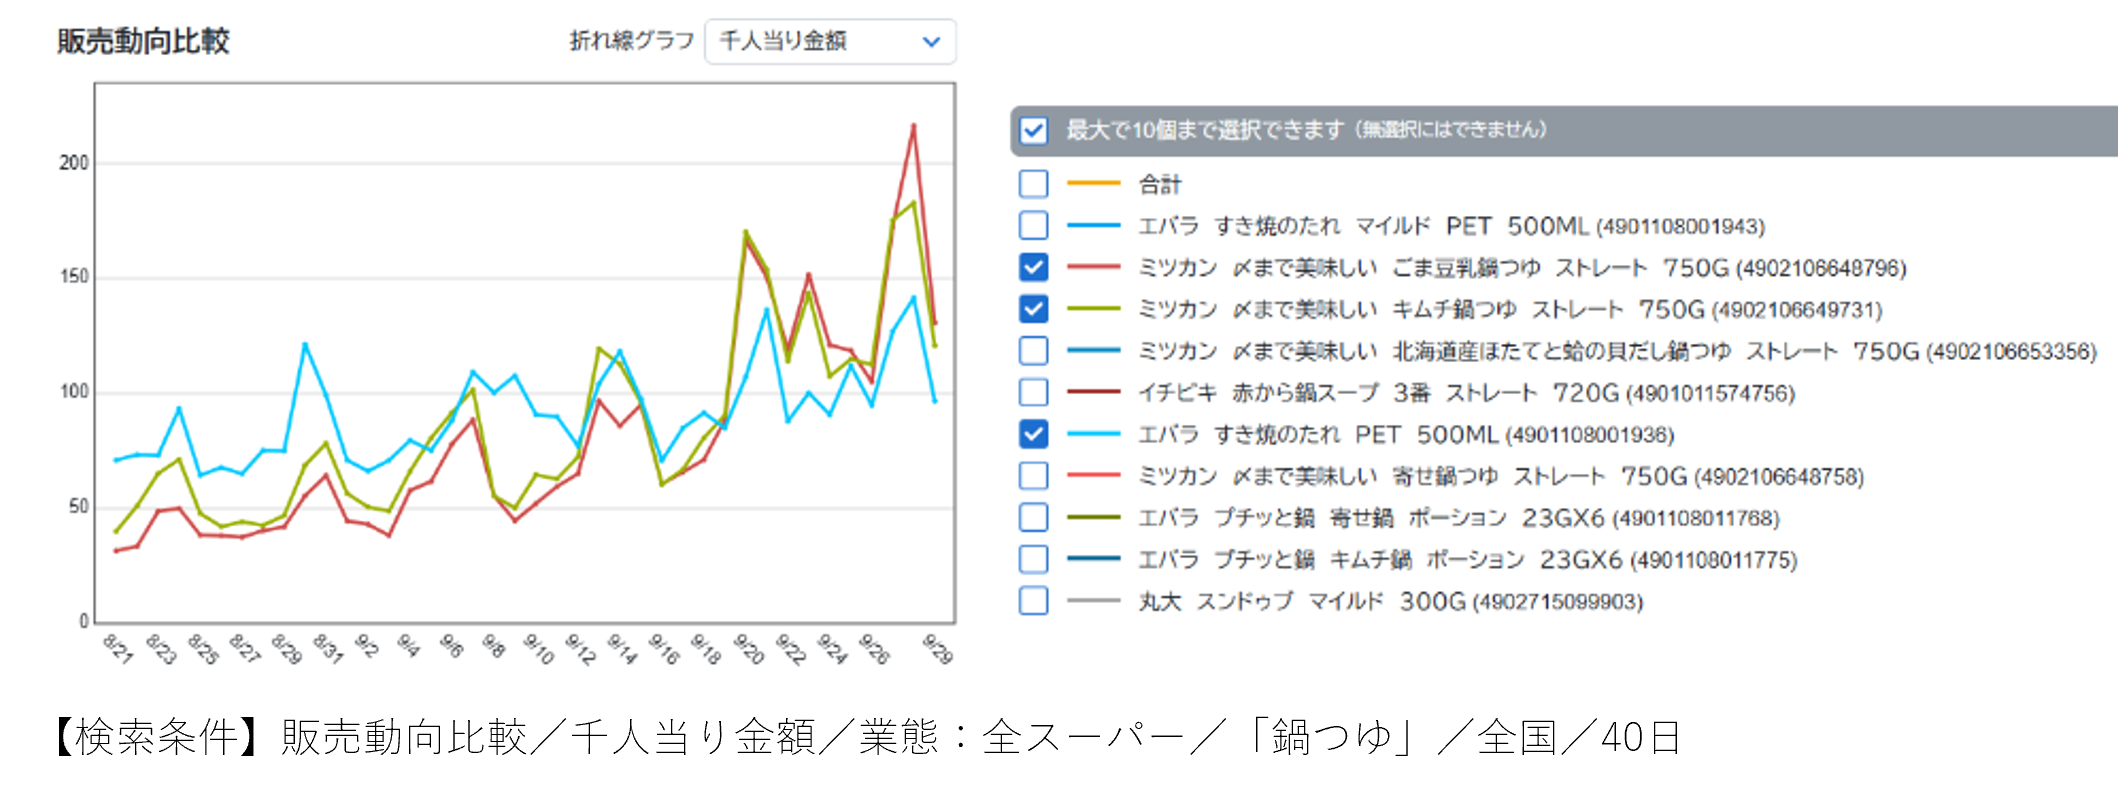Click the red peak point on the chart
Screen dimensions: 2118x788
[913, 126]
